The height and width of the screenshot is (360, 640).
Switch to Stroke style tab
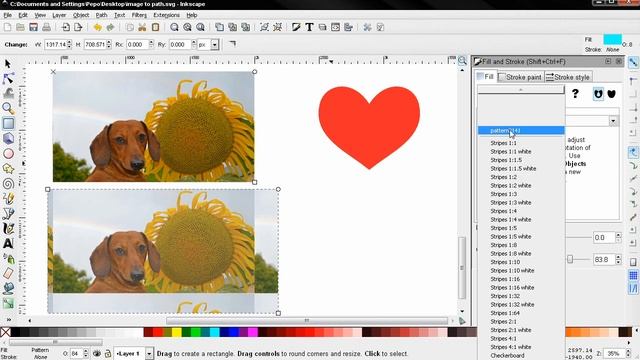click(x=568, y=77)
